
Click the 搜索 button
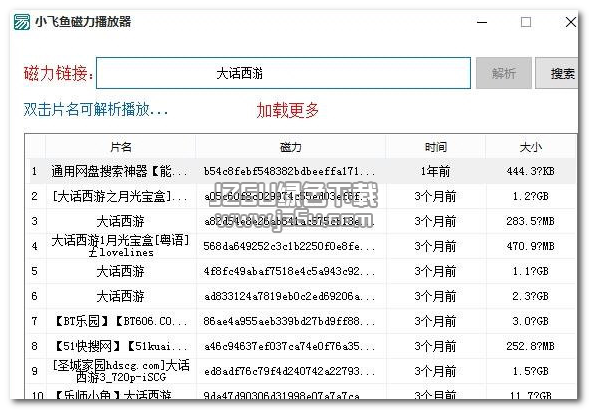[557, 73]
